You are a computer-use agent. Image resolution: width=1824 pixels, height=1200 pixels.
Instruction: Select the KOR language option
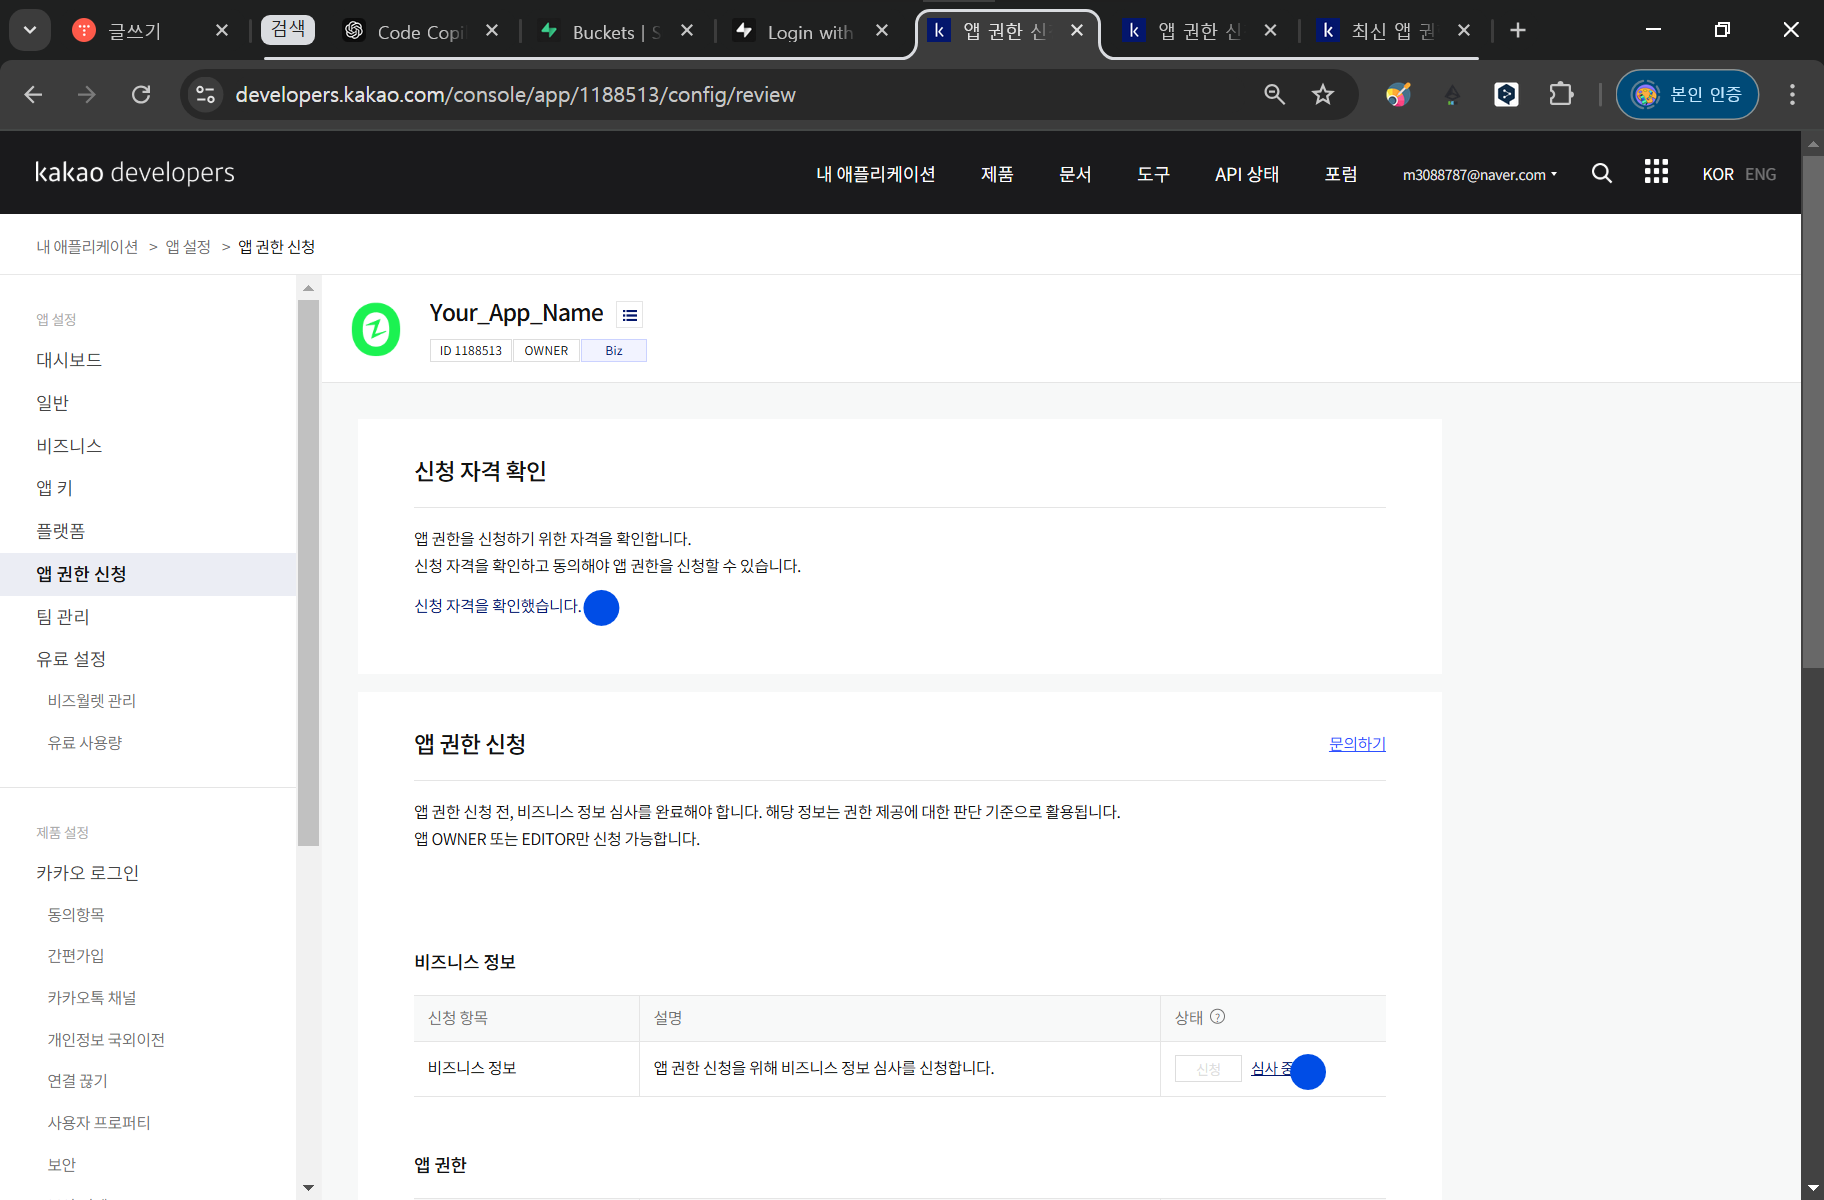click(1718, 174)
